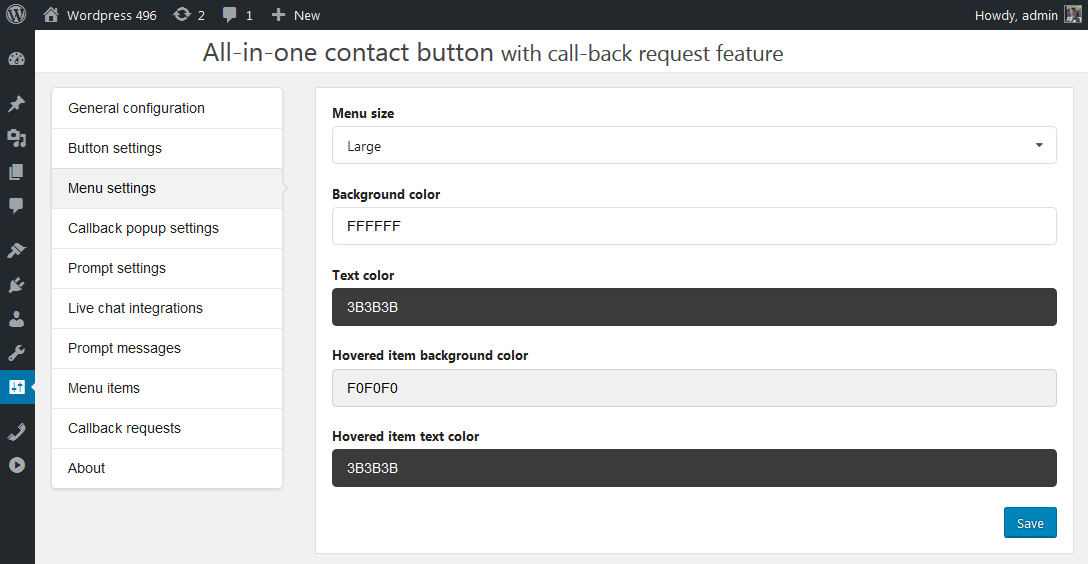Open Users icon in admin sidebar
The height and width of the screenshot is (564, 1088).
tap(16, 319)
